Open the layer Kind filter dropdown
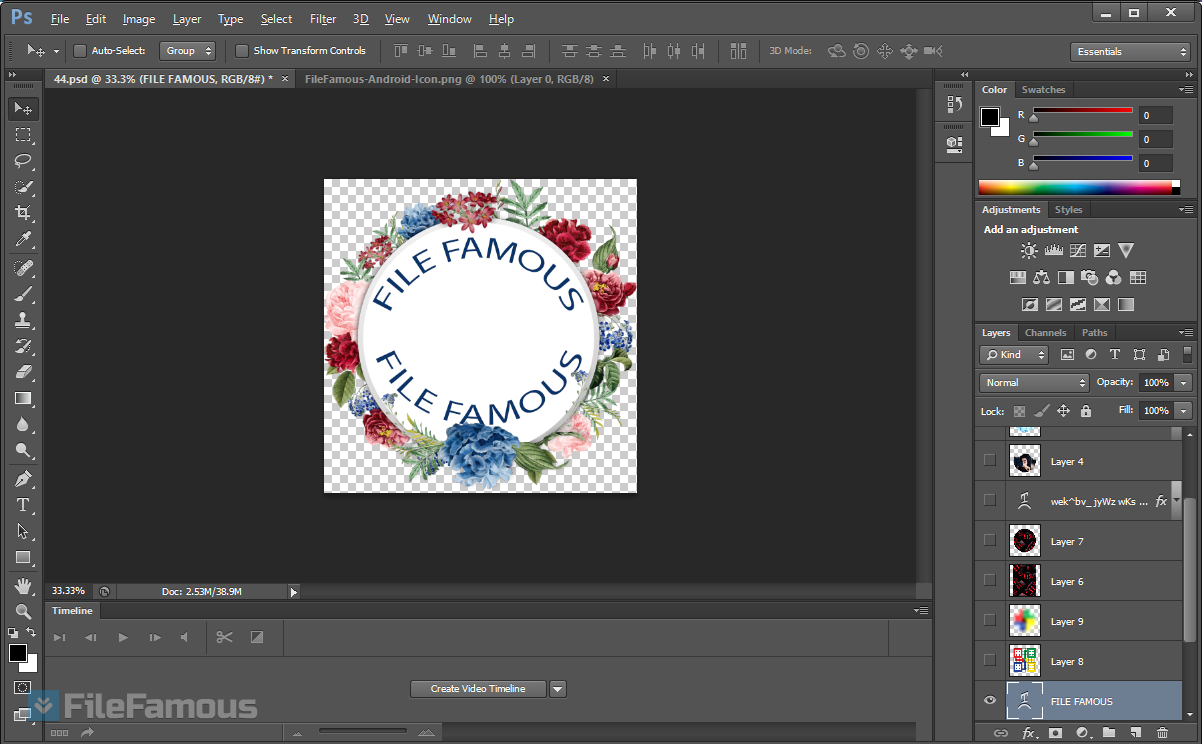Screen dimensions: 1202x744 tap(1014, 355)
